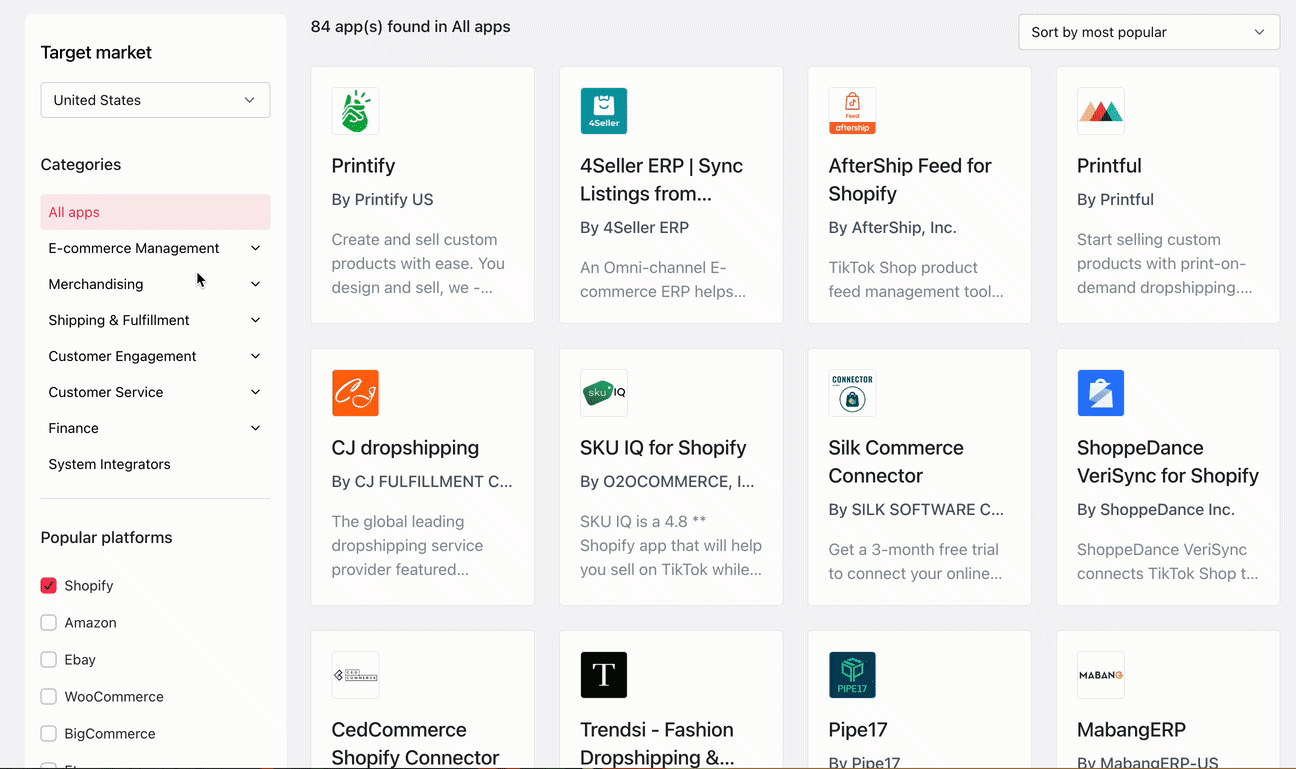Screen dimensions: 1296x769
Task: Open the CedCommerce Shopify Connector title link
Action: coord(415,743)
